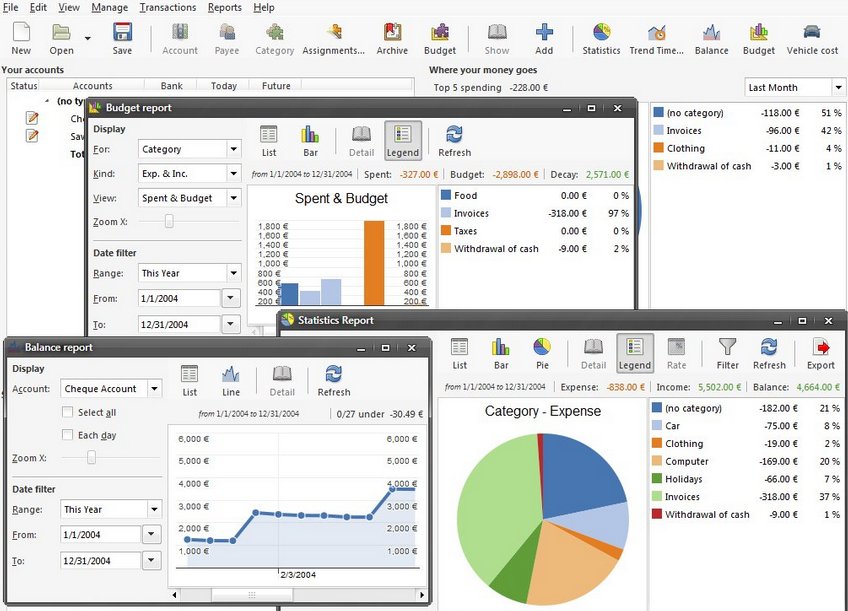Image resolution: width=848 pixels, height=611 pixels.
Task: Click Balance report Zoom X slider
Action: 92,457
